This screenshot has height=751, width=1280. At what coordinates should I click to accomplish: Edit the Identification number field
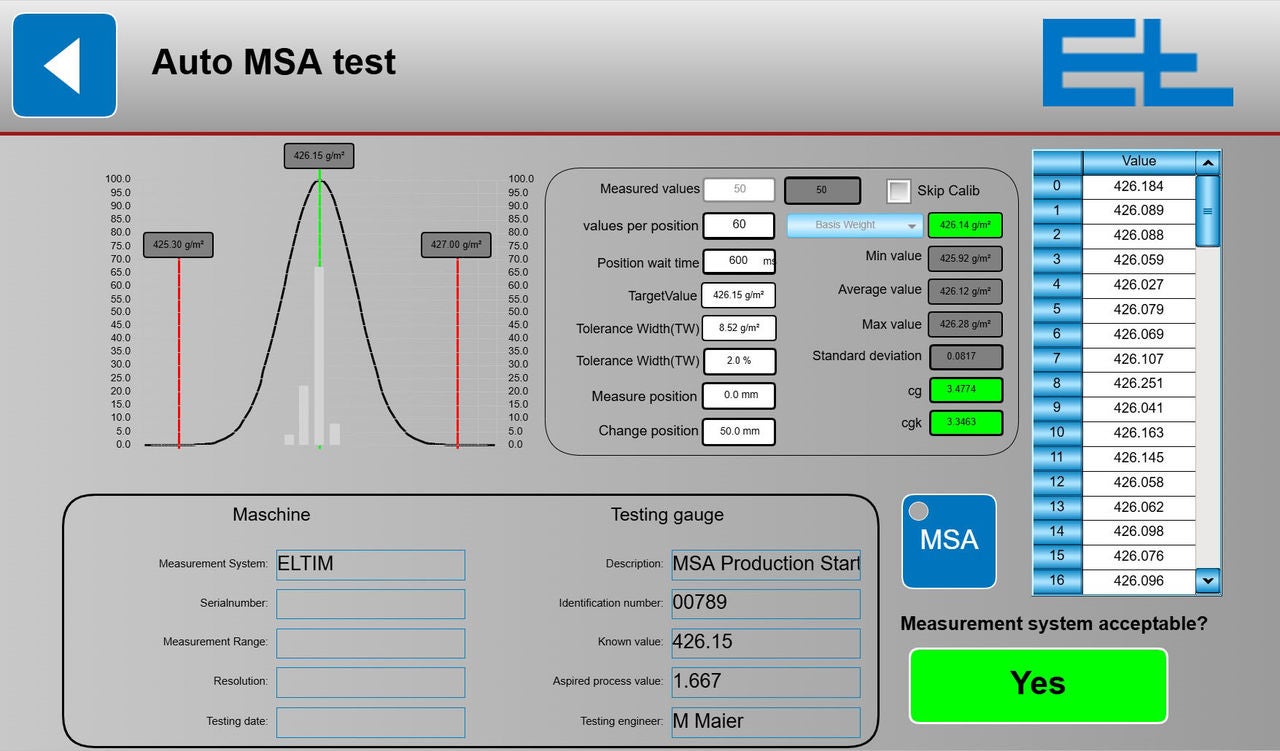click(x=766, y=603)
